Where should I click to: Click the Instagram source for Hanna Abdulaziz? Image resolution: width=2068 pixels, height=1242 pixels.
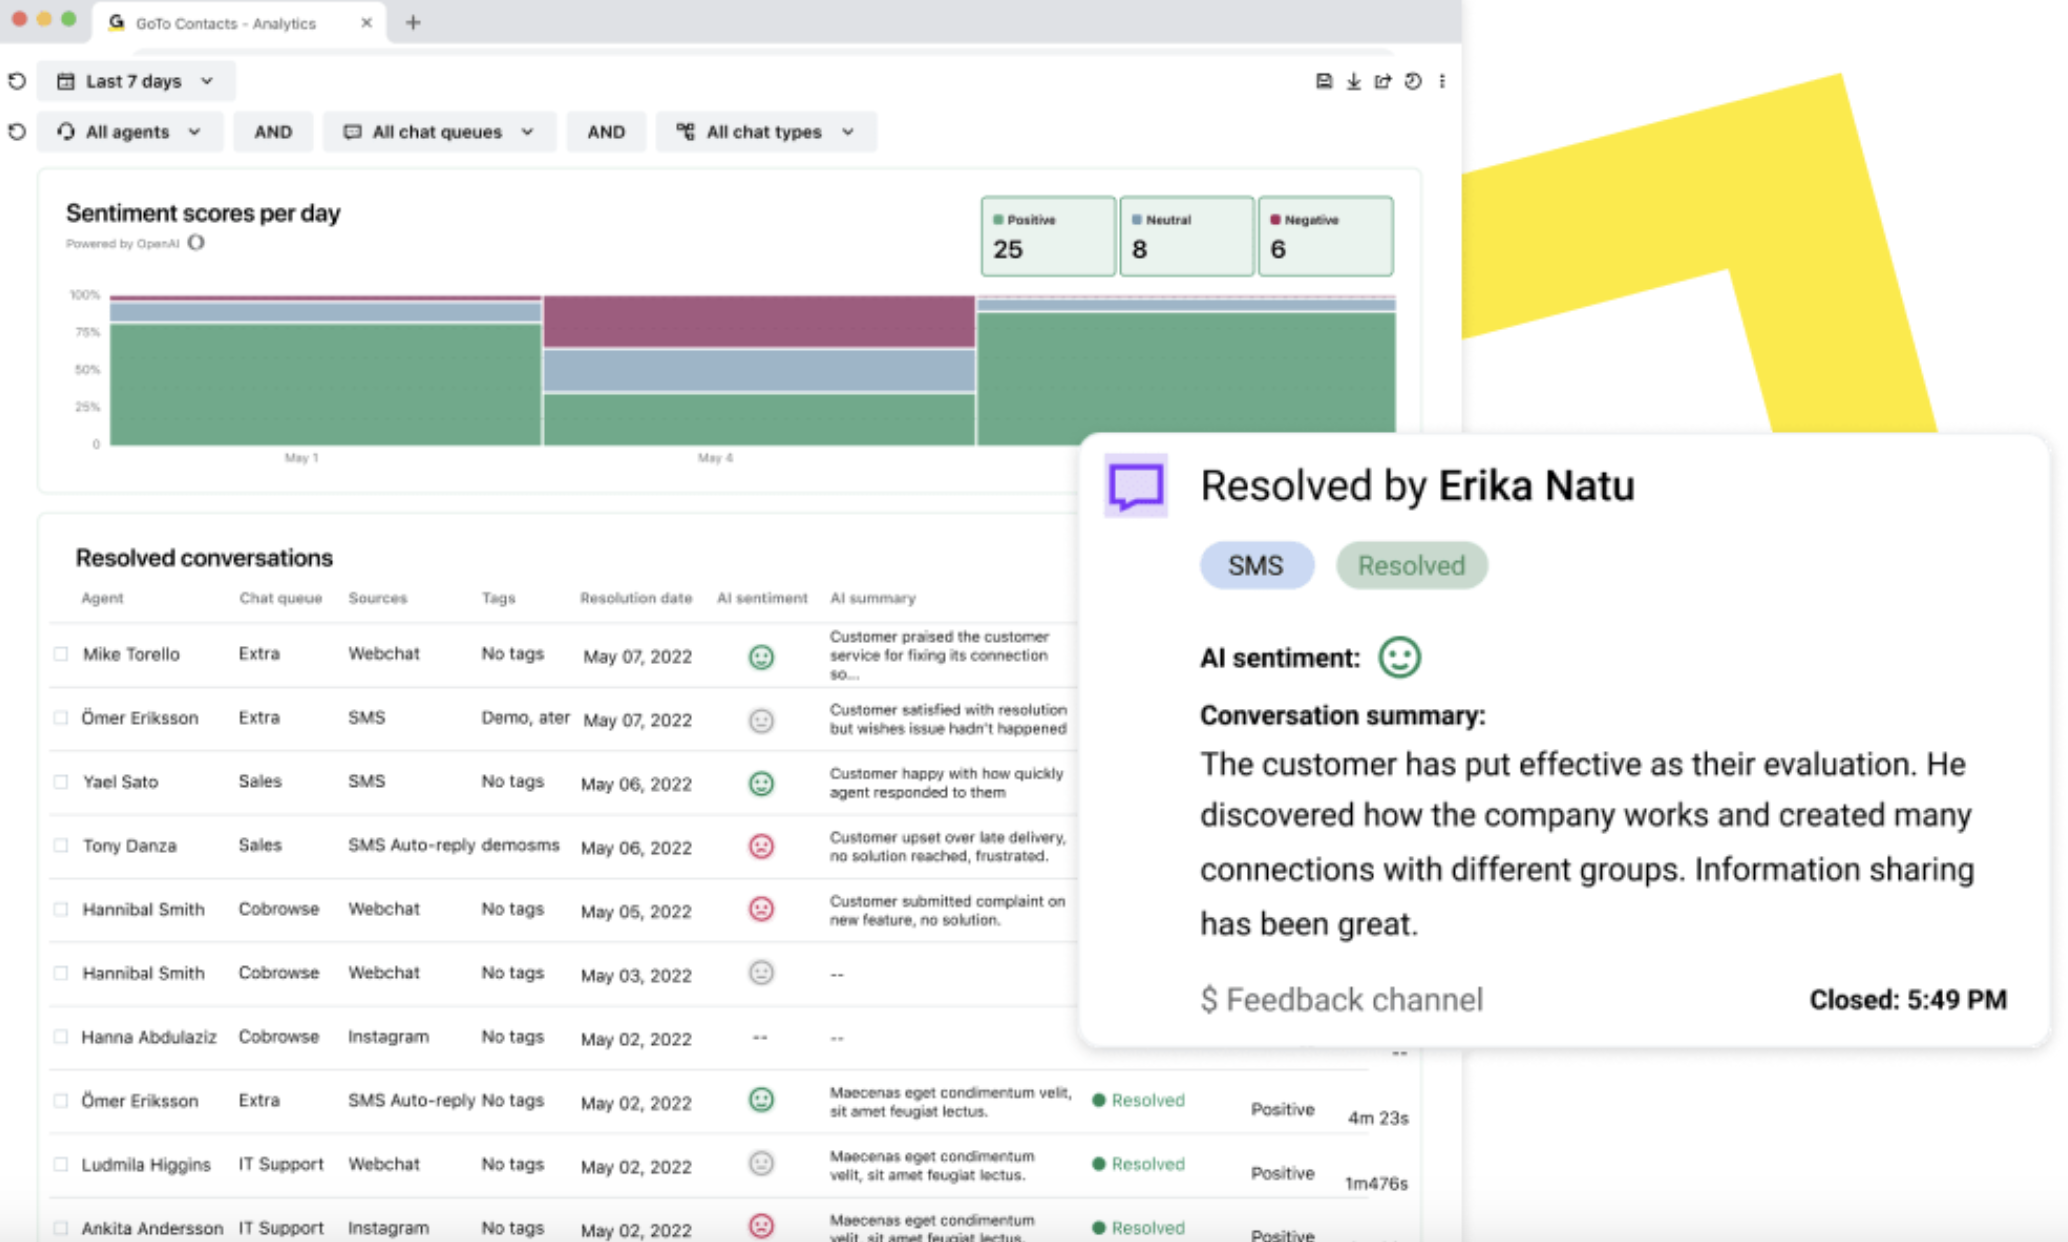(x=388, y=1037)
